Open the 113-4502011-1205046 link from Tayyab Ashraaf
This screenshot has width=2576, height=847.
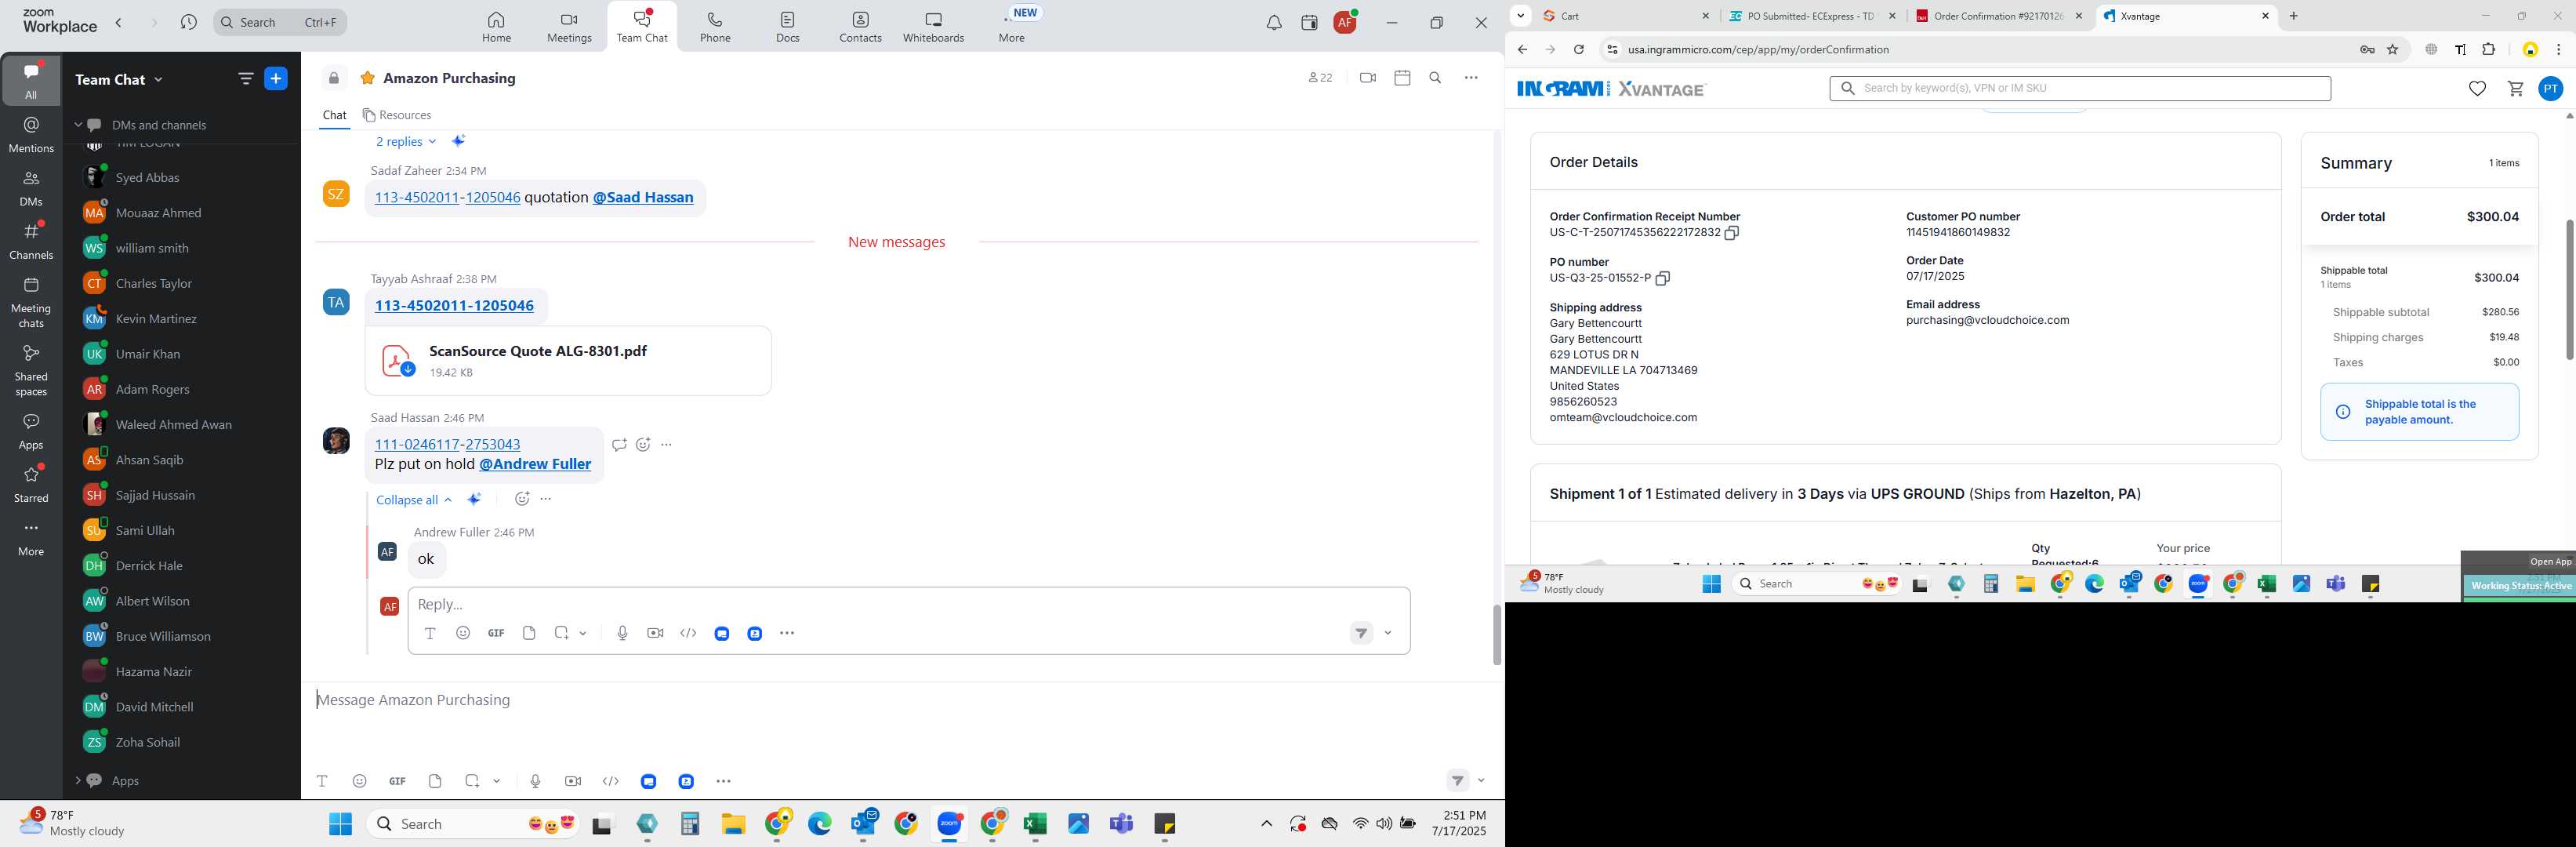(454, 306)
